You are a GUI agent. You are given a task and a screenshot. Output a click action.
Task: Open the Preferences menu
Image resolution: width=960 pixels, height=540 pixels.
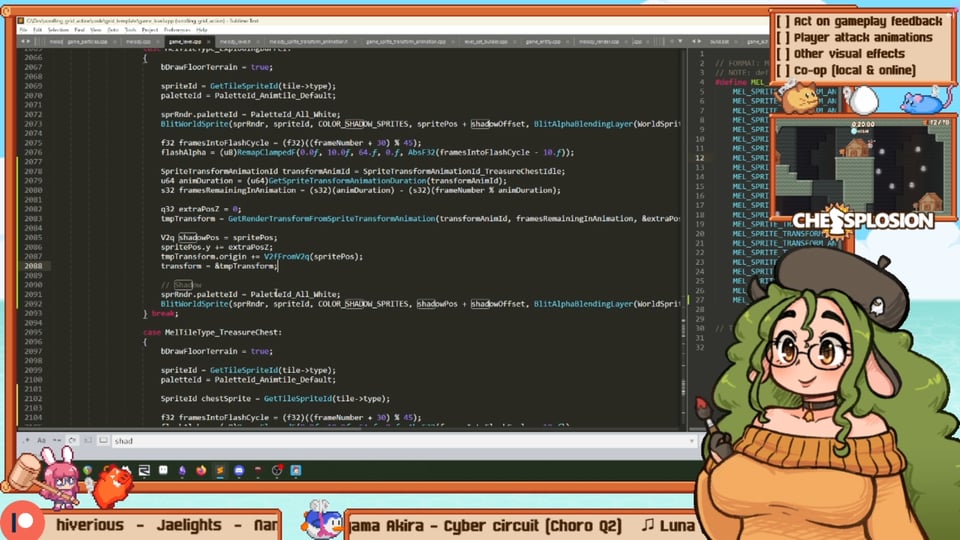click(x=176, y=30)
